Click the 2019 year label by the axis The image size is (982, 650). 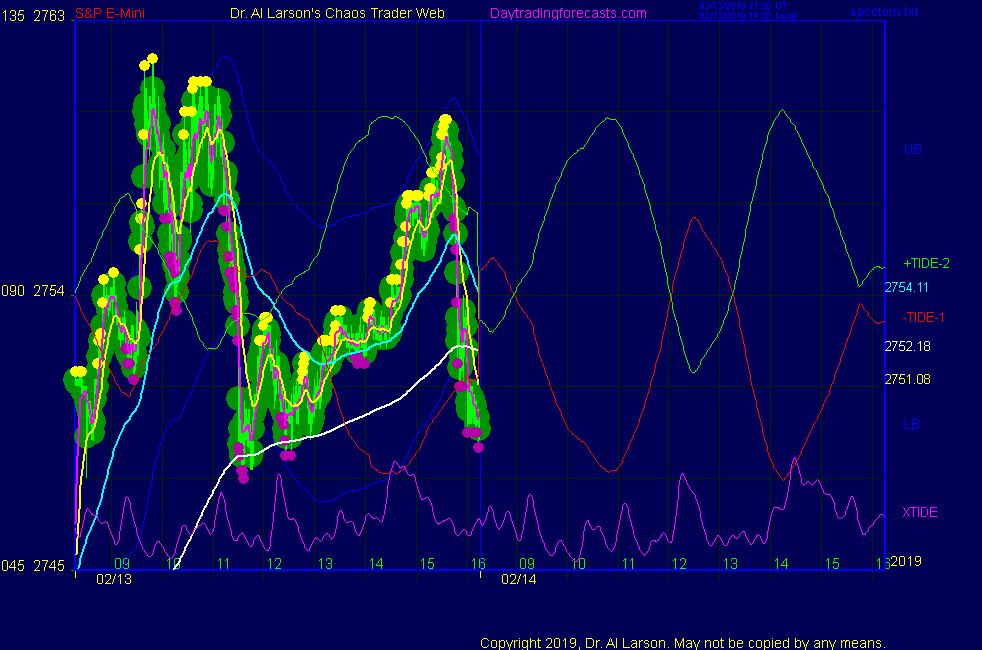click(x=906, y=561)
